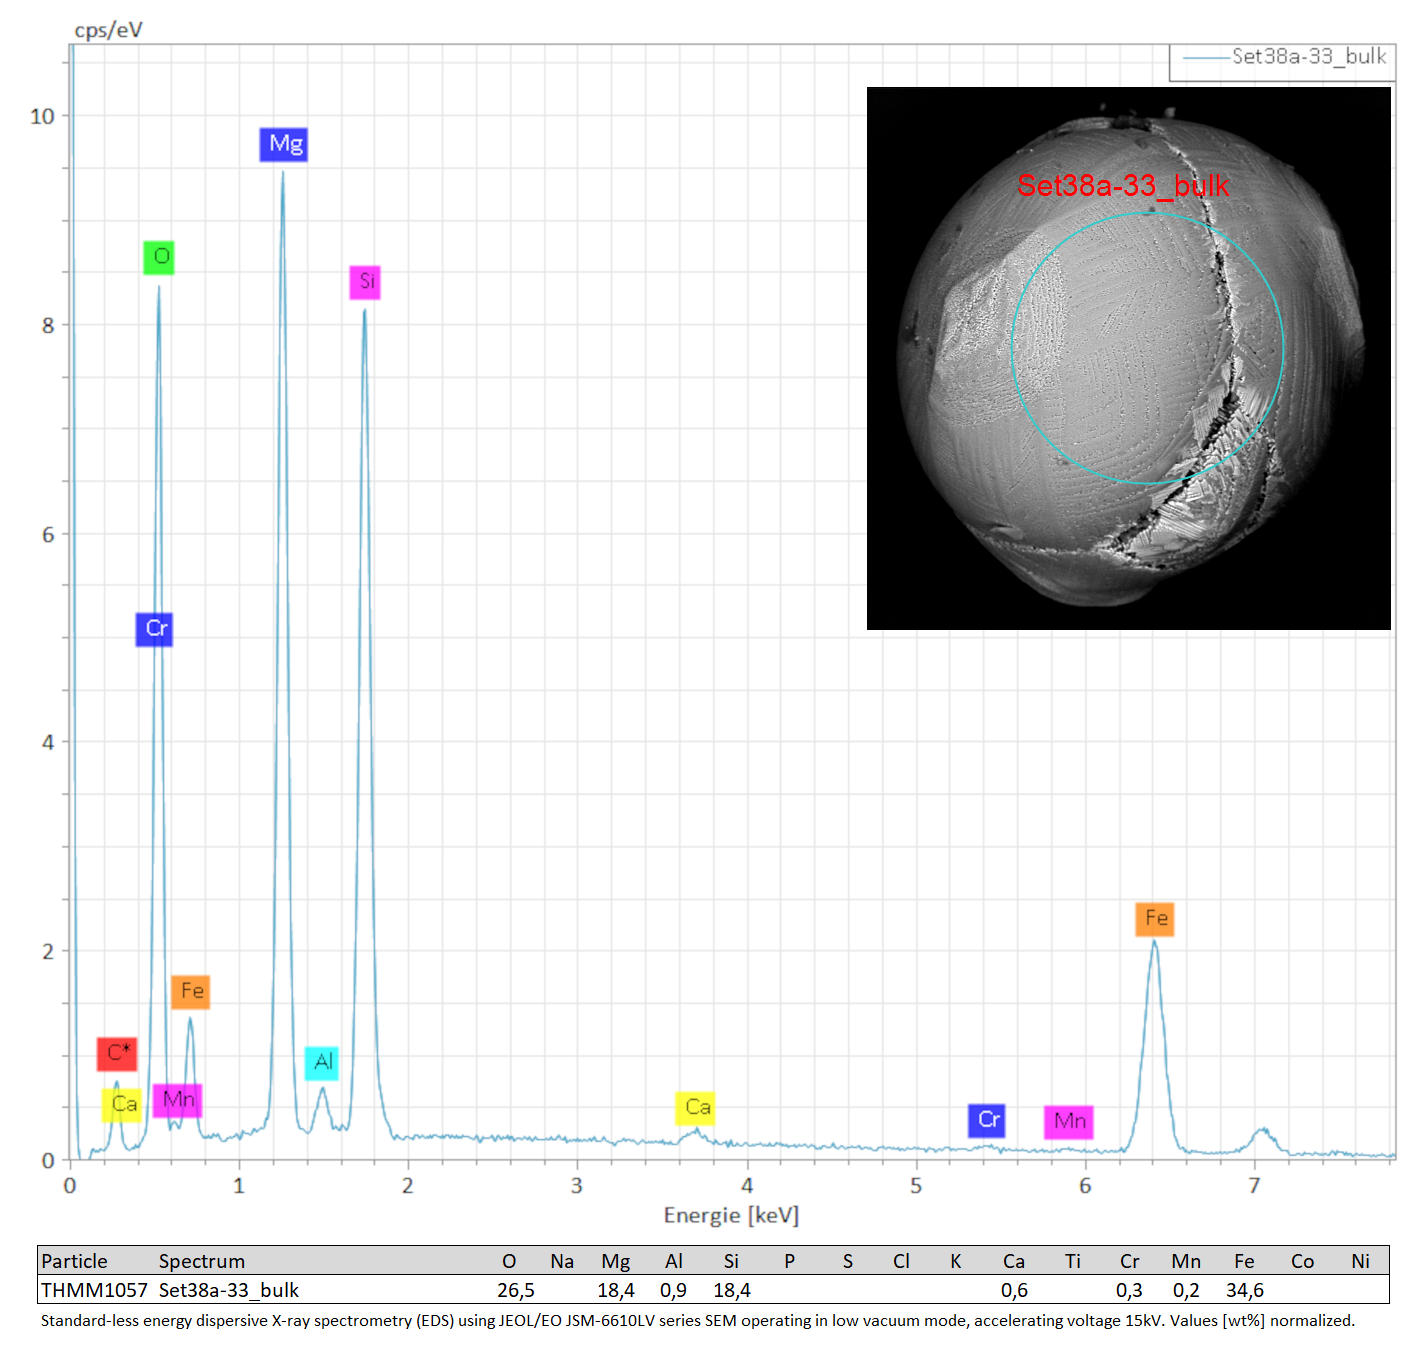Click the O value 26,5 in the table
1420x1349 pixels.
515,1290
